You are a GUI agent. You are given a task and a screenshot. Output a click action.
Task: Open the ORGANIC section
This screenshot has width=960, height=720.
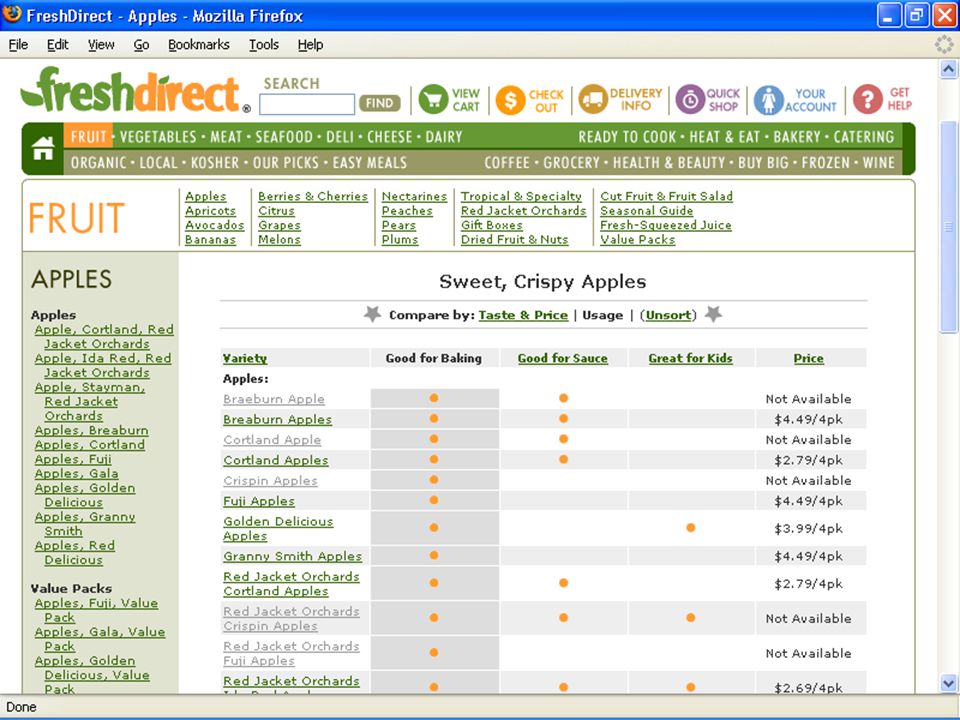click(99, 163)
